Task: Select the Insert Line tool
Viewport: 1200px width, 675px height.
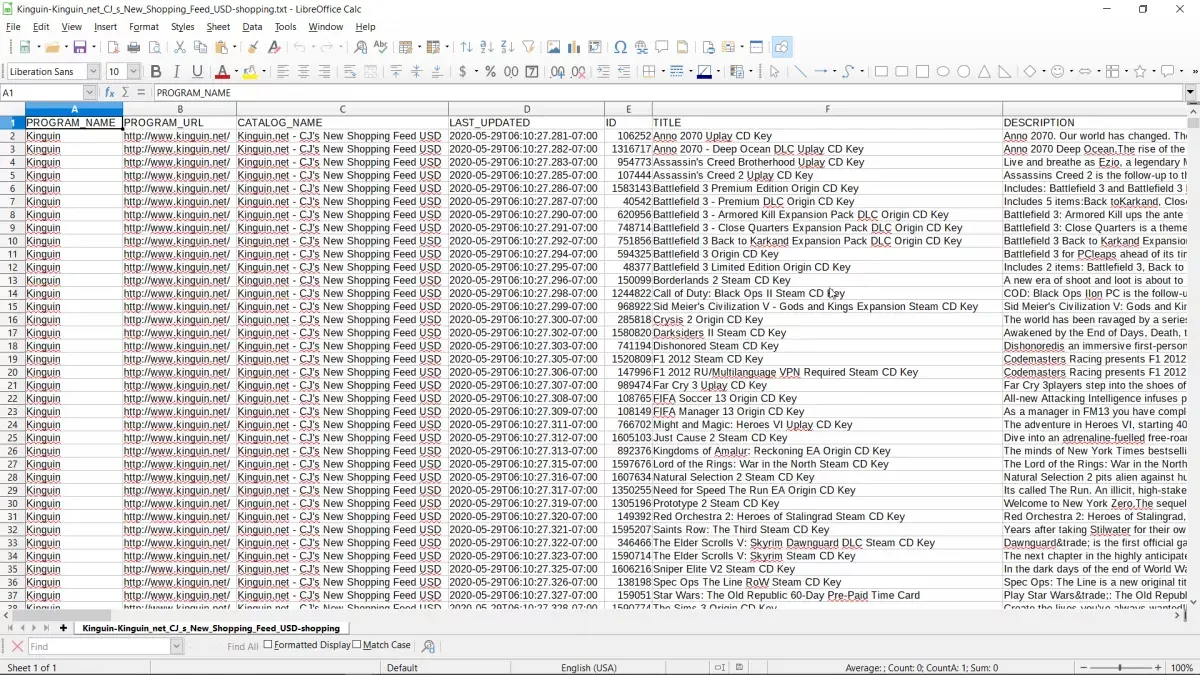Action: tap(800, 72)
